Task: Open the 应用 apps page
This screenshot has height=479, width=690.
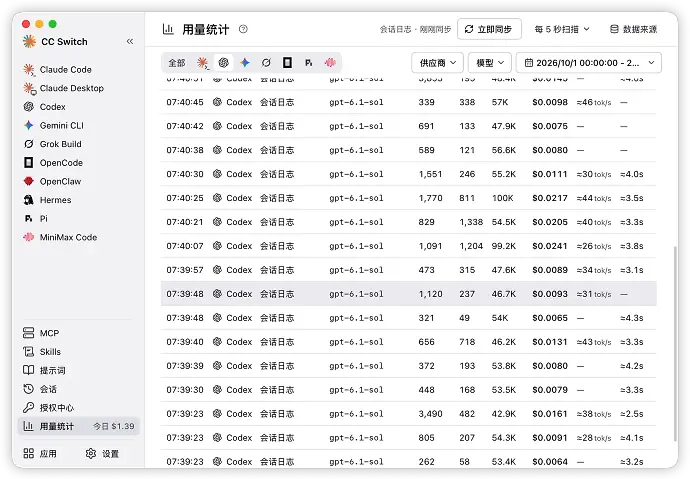Action: click(40, 453)
